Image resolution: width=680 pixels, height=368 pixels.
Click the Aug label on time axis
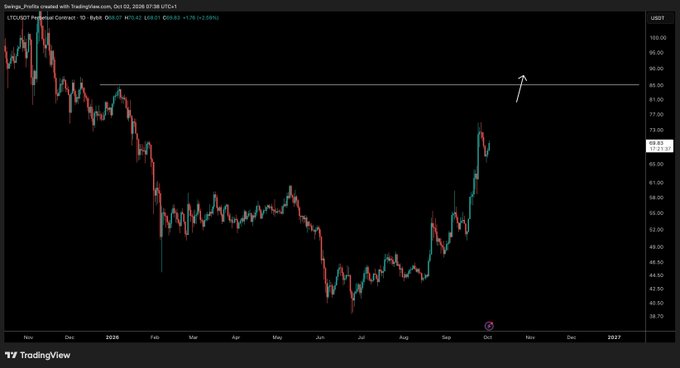click(x=404, y=337)
